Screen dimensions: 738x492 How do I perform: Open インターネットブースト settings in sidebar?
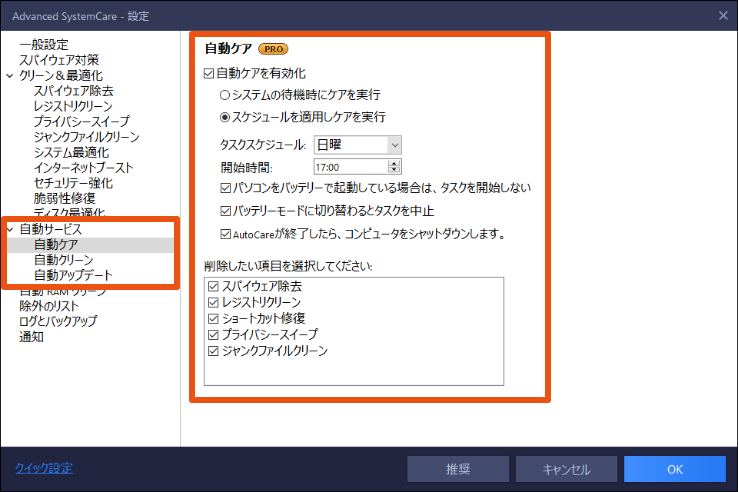[83, 168]
